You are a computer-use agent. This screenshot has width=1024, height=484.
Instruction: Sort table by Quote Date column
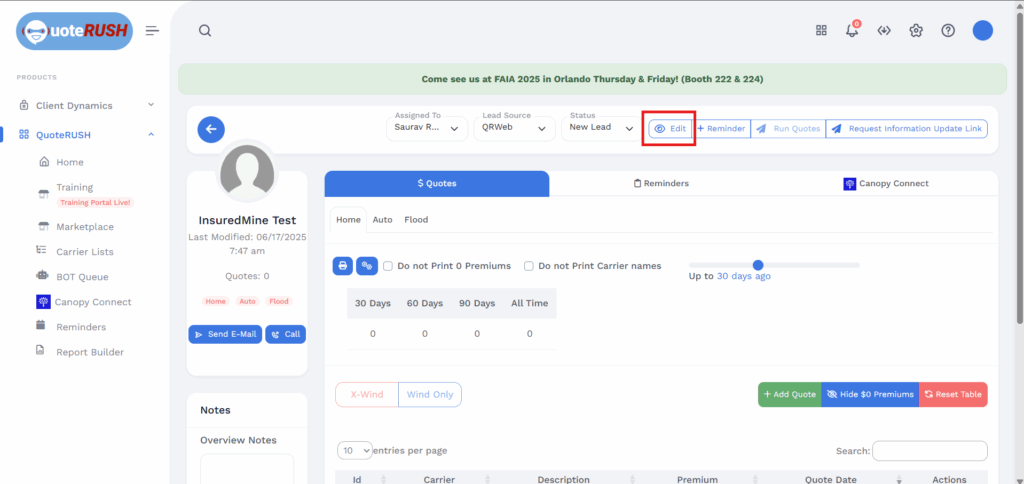(x=833, y=479)
